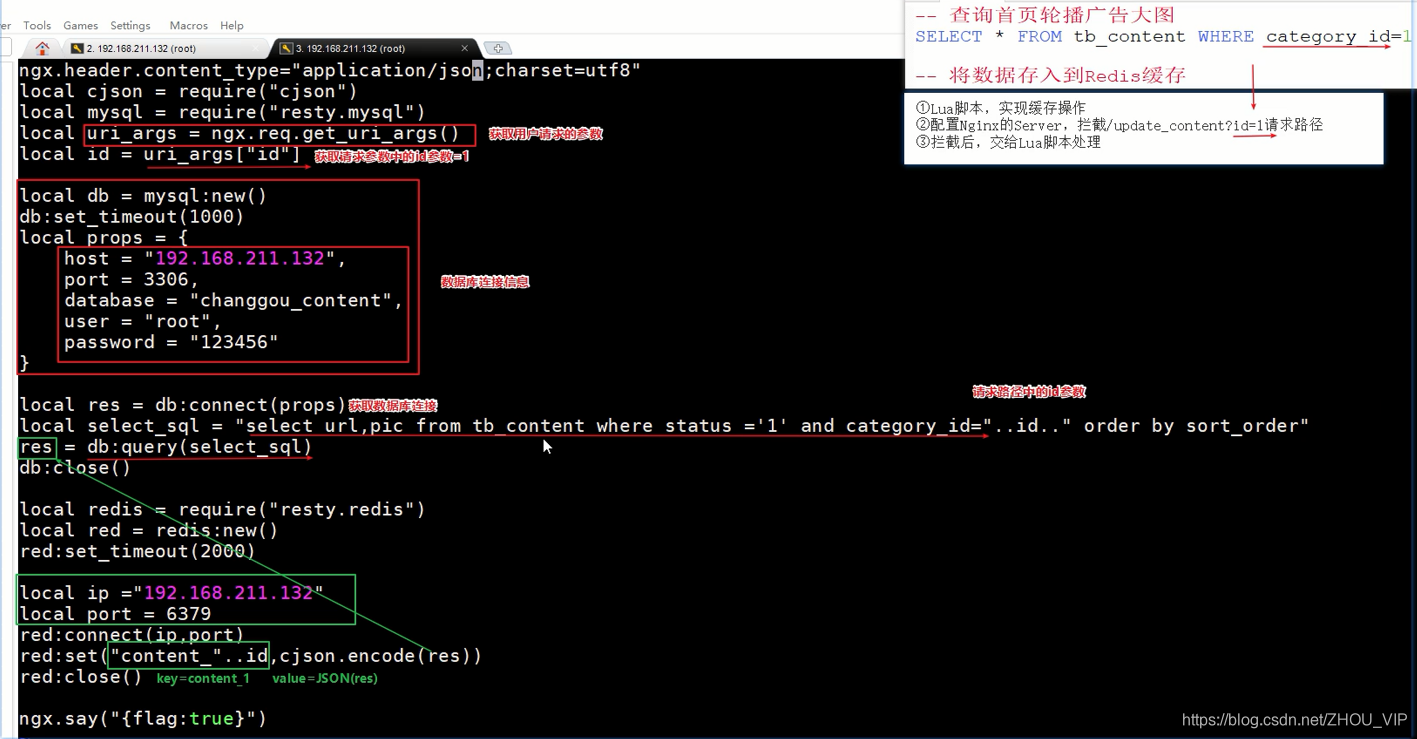This screenshot has height=739, width=1417.
Task: Click 'local redis = require("resty.redis")' line
Action: tap(222, 510)
